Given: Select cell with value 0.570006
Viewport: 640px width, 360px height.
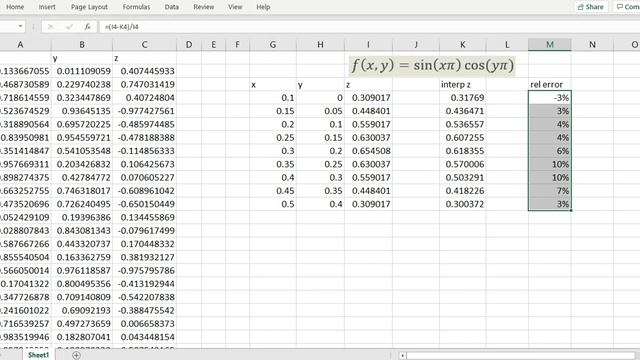Looking at the screenshot, I should coord(462,164).
